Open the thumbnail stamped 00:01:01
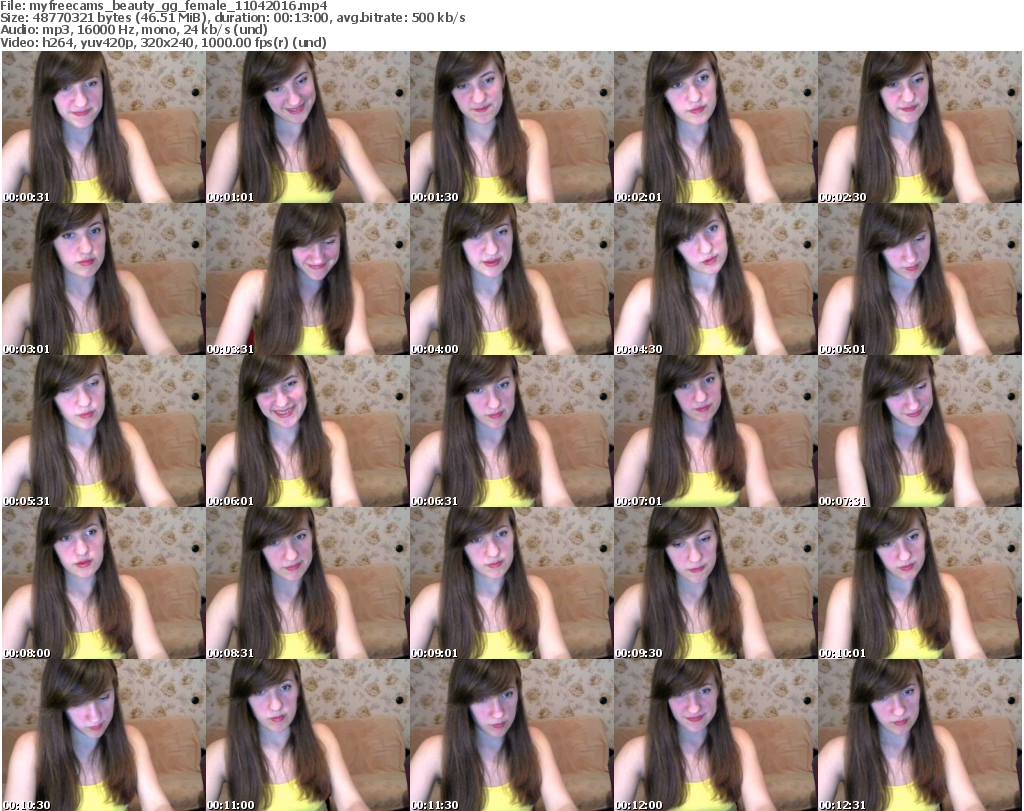The width and height of the screenshot is (1024, 811). (x=308, y=127)
